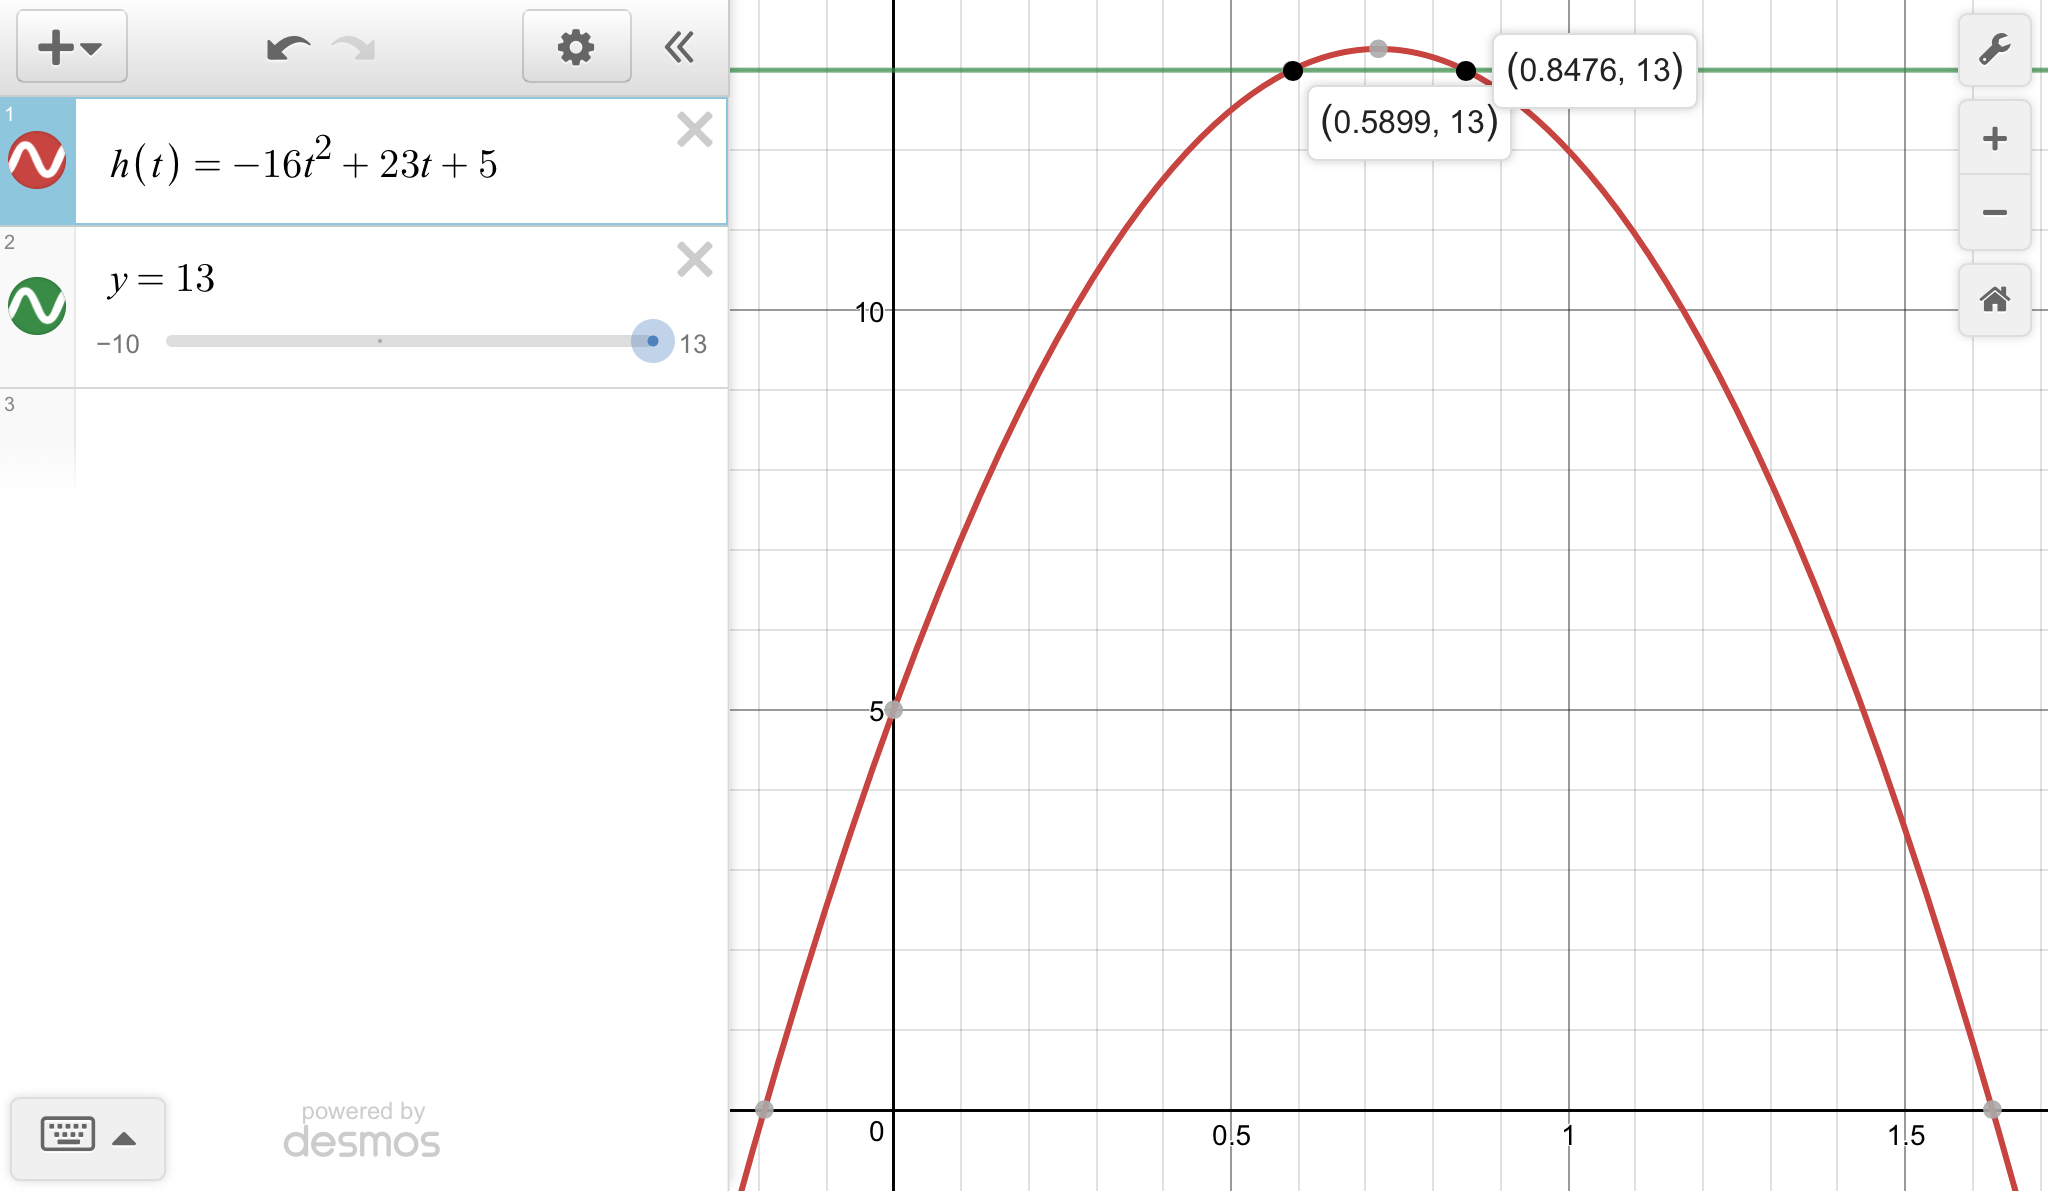Edit the slider upper bound 13

(x=693, y=345)
